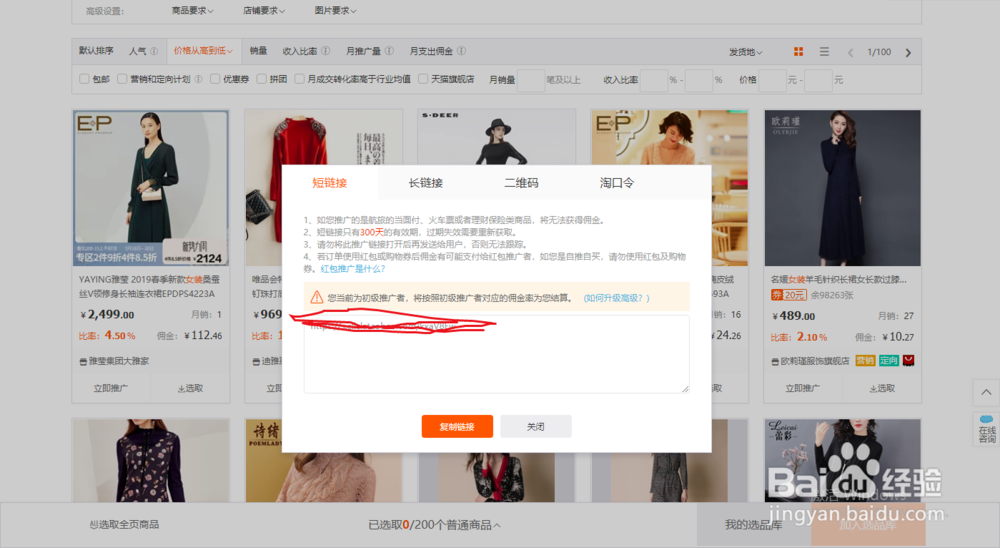Switch to list view layout icon
The height and width of the screenshot is (548, 1000).
coord(824,52)
